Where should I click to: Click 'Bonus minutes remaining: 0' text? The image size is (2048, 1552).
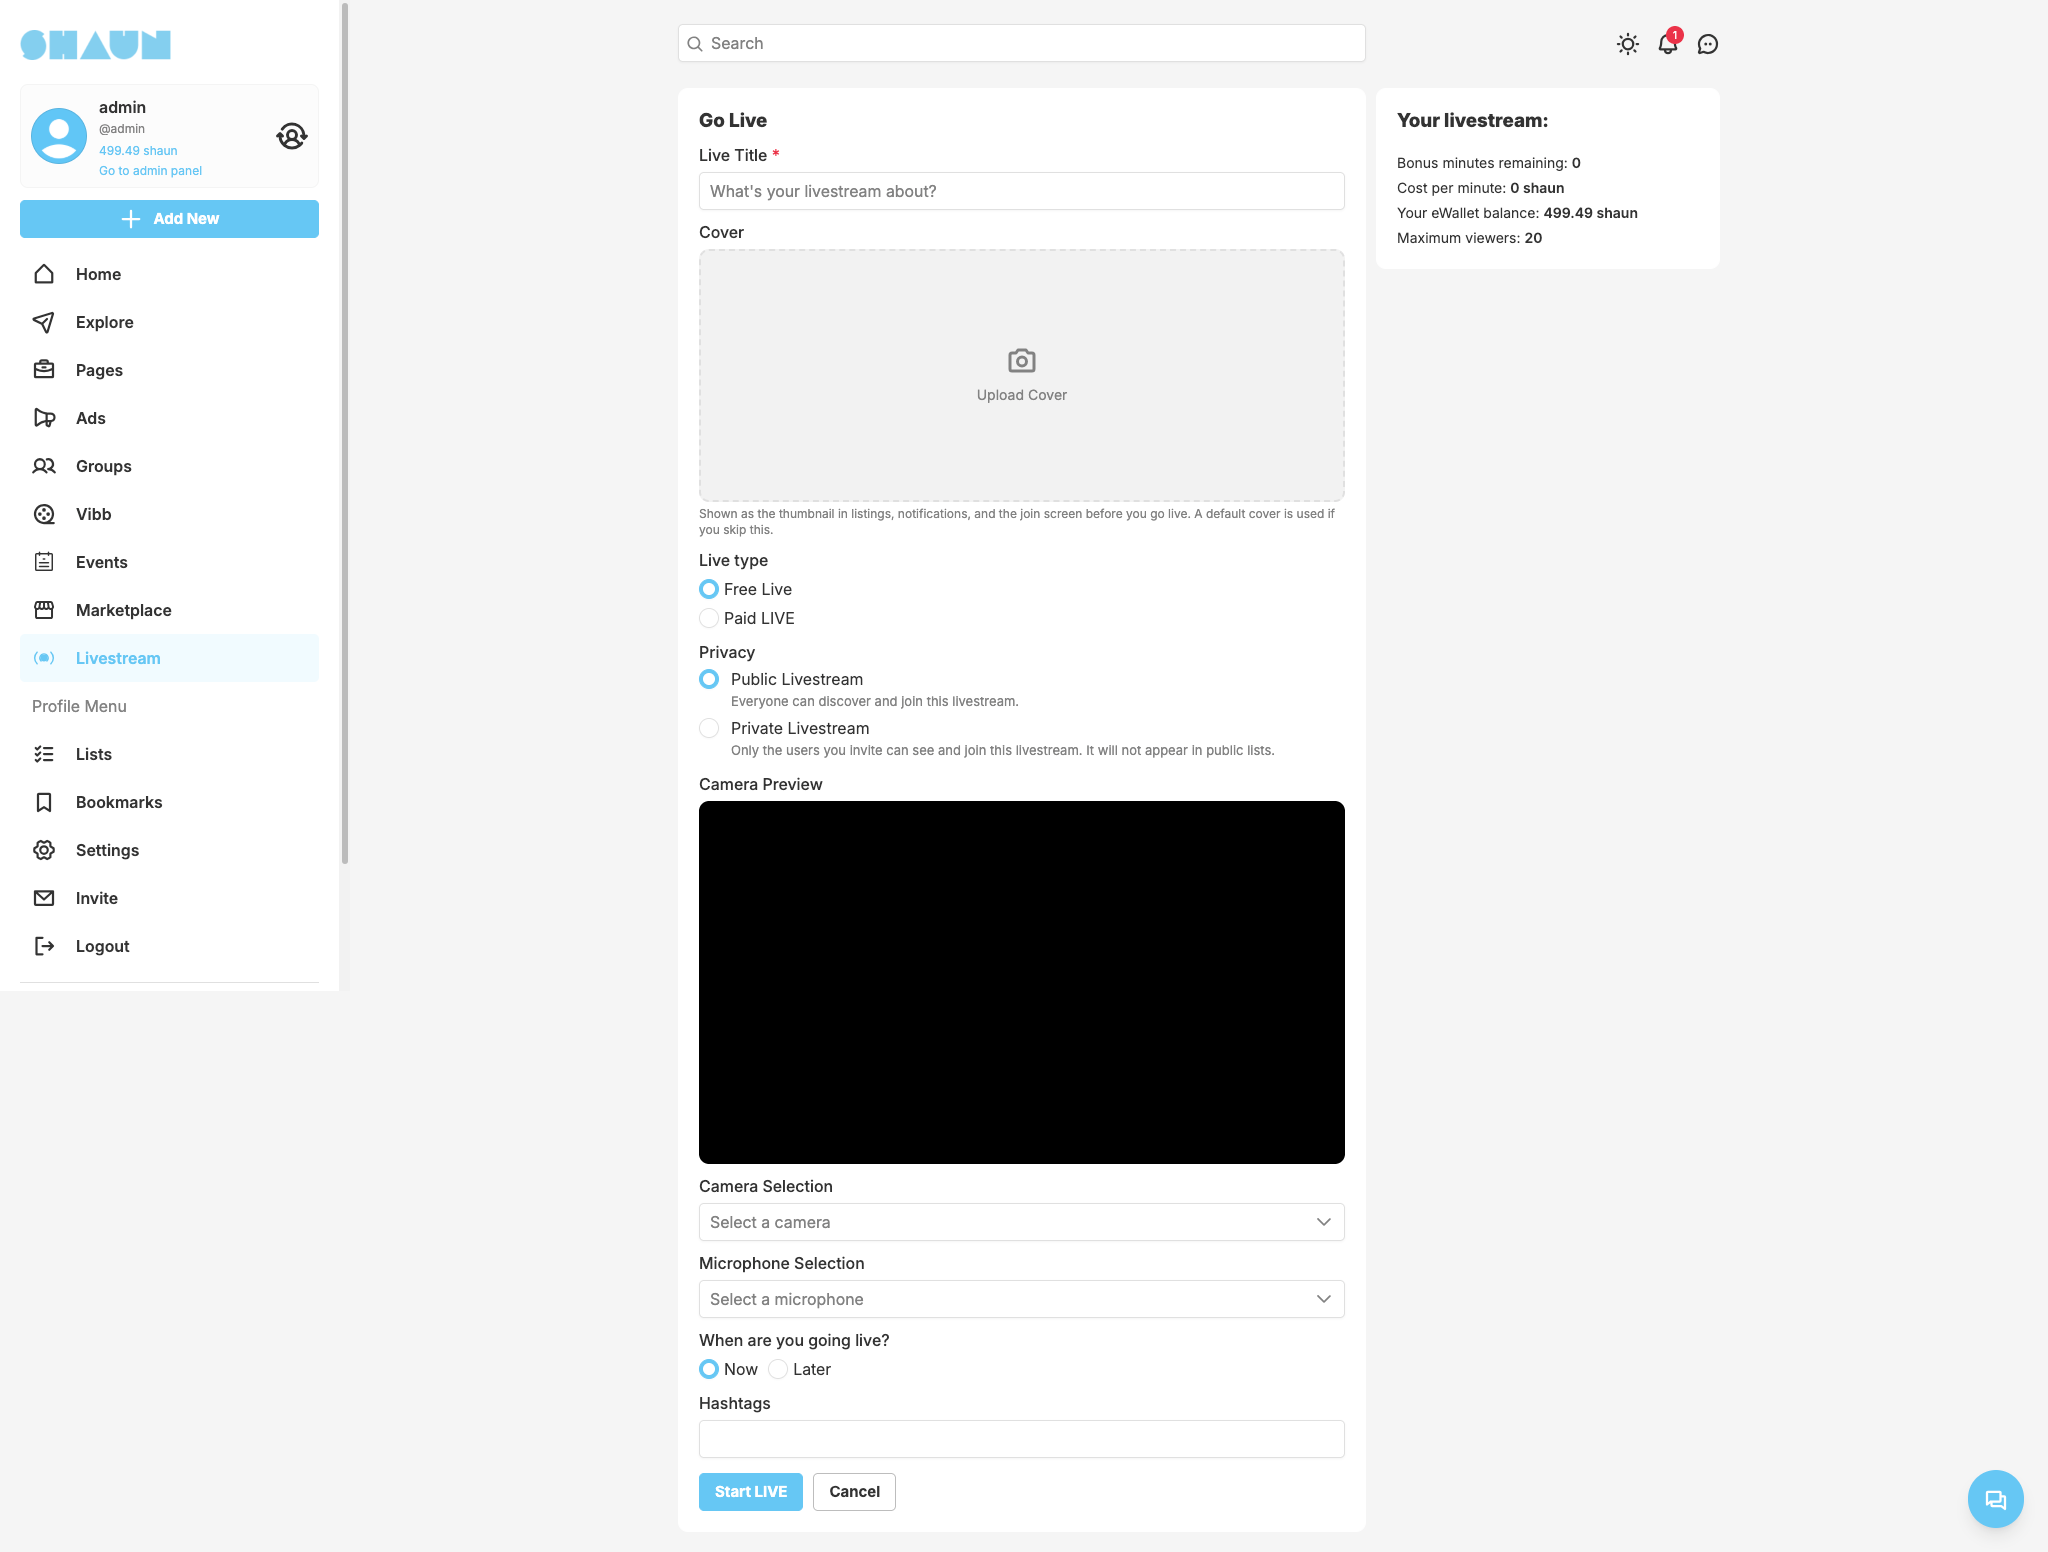click(1488, 163)
